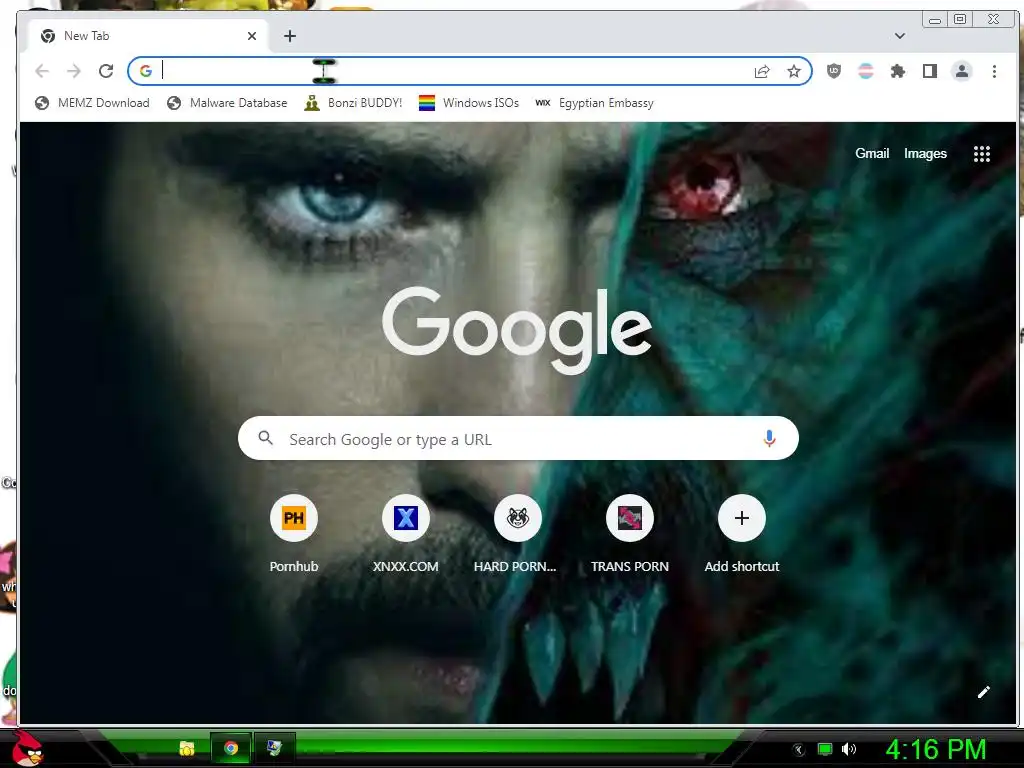
Task: Bookmark this tab with the star icon
Action: click(793, 71)
